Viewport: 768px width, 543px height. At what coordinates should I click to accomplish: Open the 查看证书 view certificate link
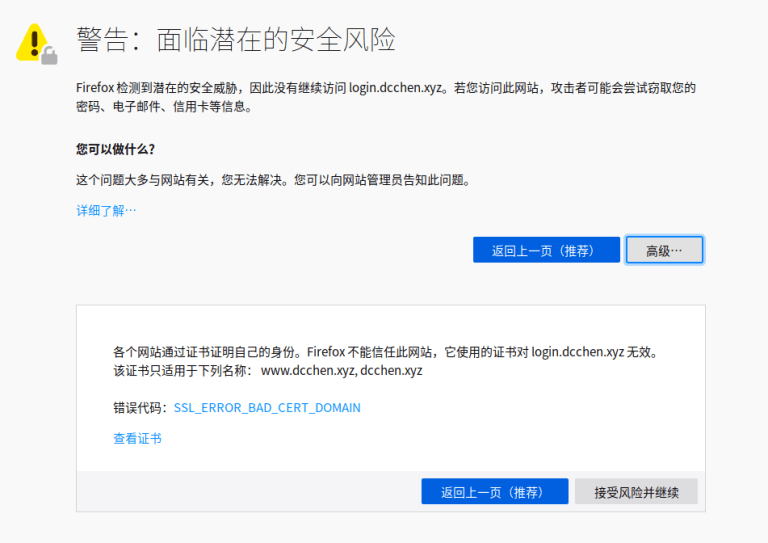coord(137,438)
